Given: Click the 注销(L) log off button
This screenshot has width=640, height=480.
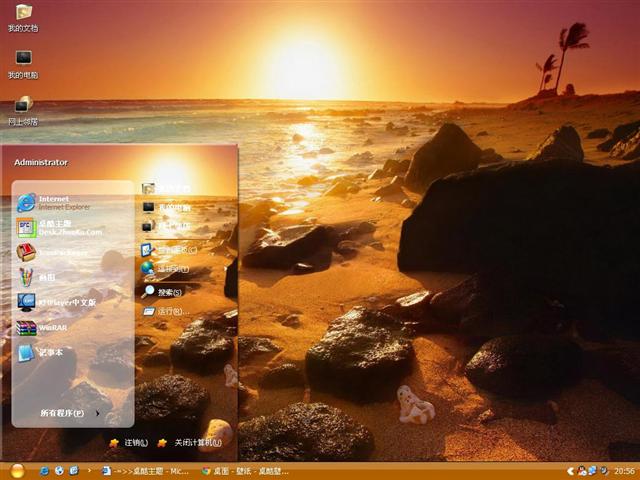Looking at the screenshot, I should pyautogui.click(x=129, y=442).
